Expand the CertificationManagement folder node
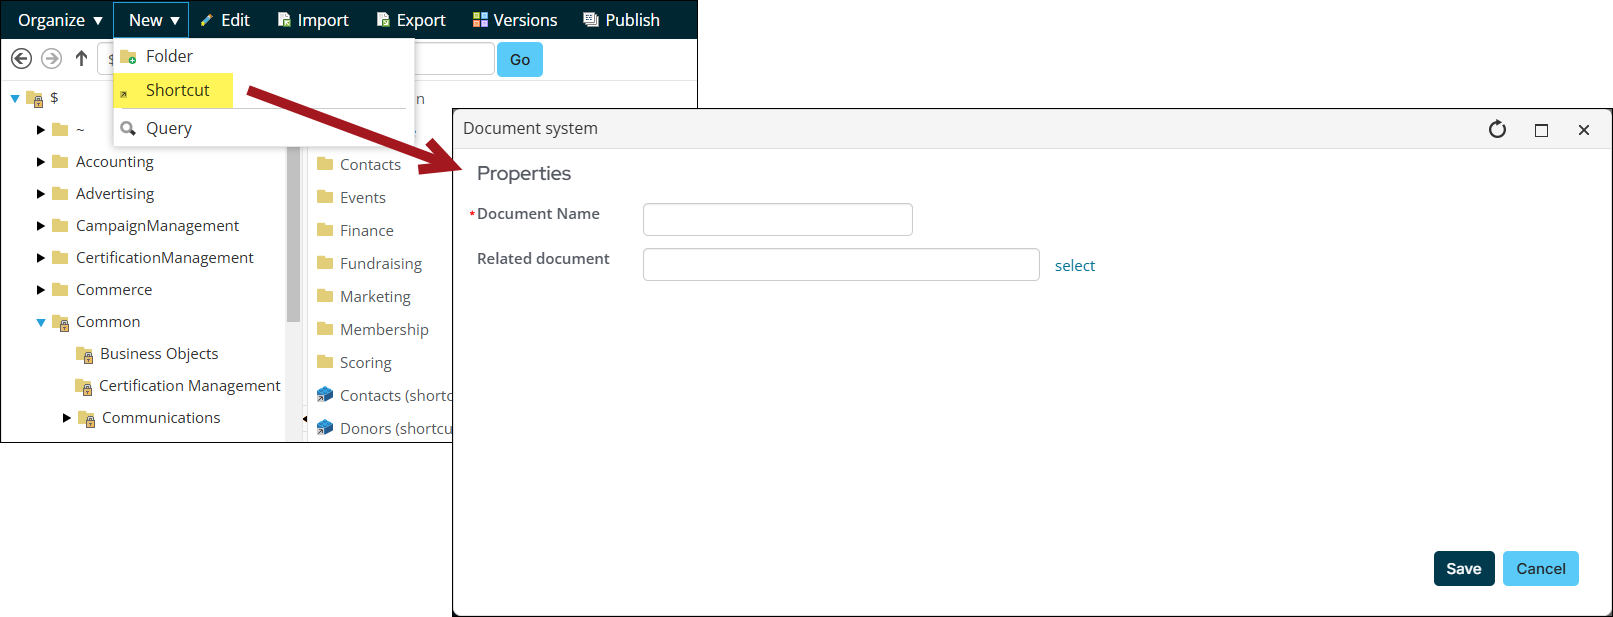 tap(41, 258)
